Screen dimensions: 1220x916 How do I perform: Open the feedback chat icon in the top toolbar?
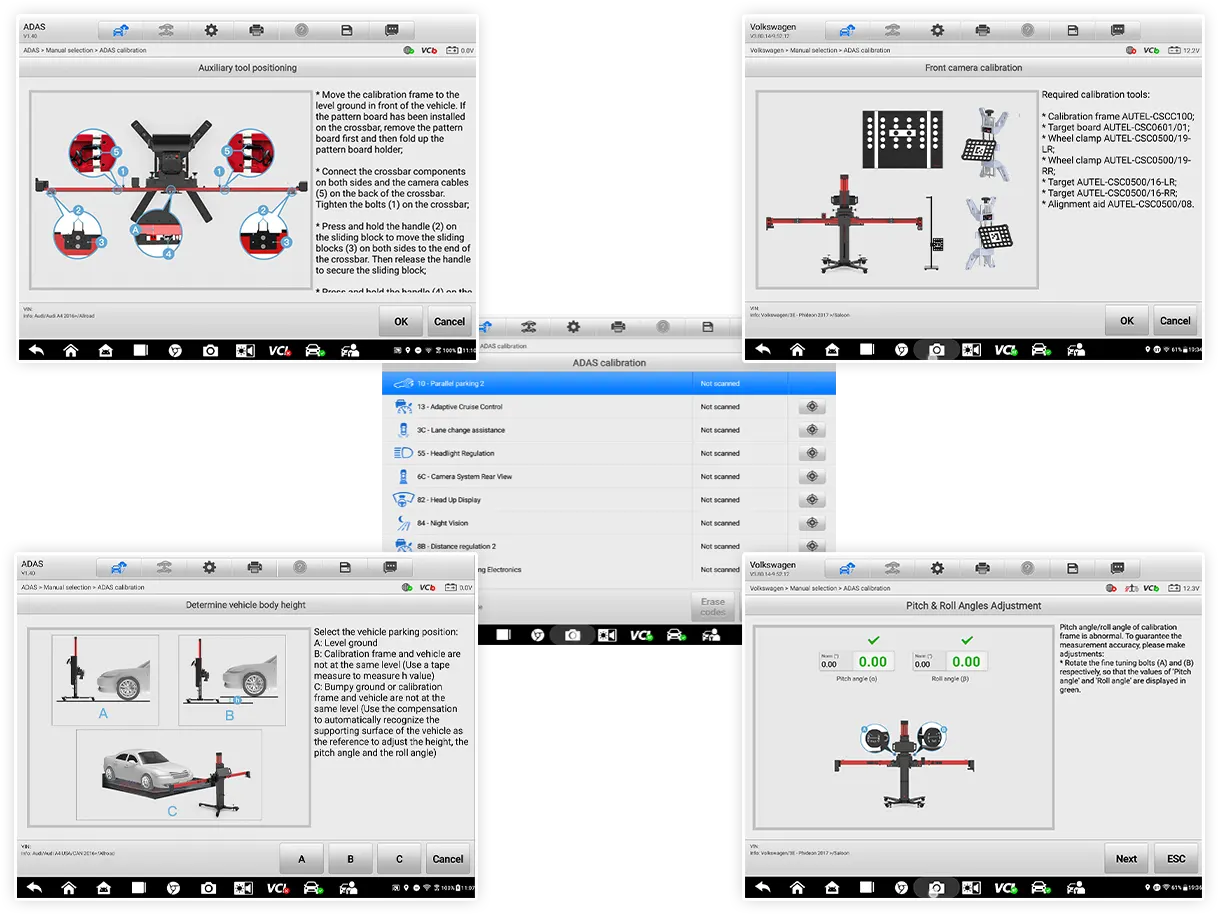(x=391, y=30)
